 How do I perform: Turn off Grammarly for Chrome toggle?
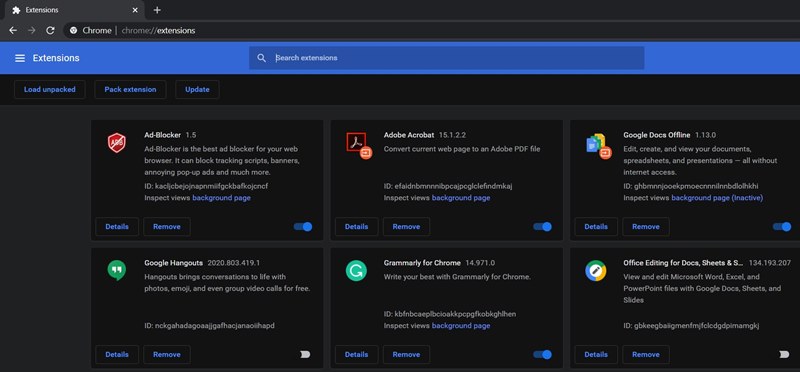click(x=543, y=354)
